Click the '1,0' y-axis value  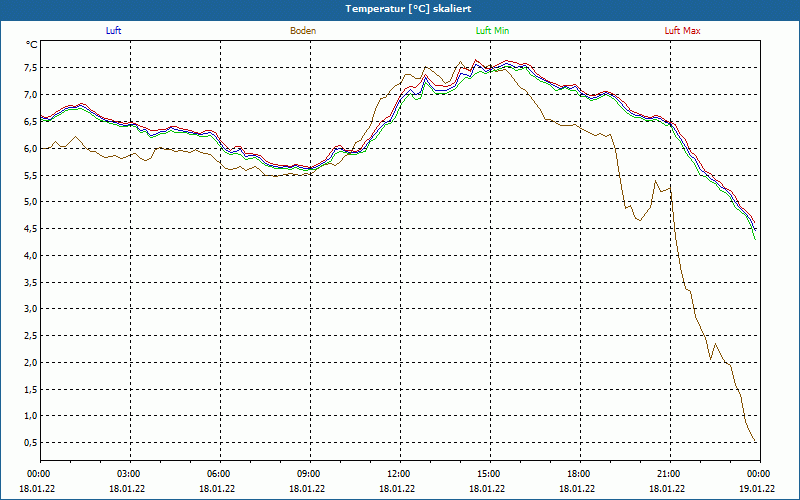31,416
